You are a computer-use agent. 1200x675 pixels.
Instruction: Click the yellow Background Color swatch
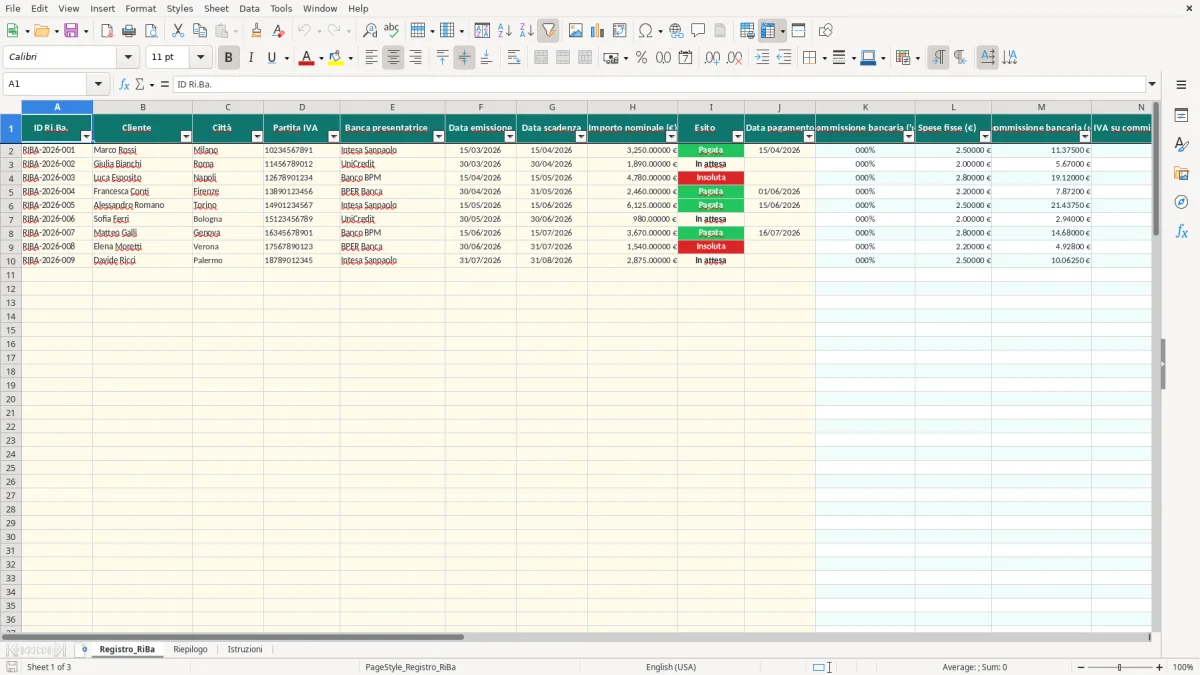(x=335, y=58)
